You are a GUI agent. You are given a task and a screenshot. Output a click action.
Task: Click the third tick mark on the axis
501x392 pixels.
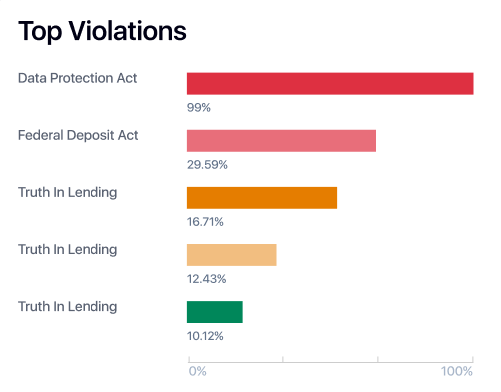[378, 359]
